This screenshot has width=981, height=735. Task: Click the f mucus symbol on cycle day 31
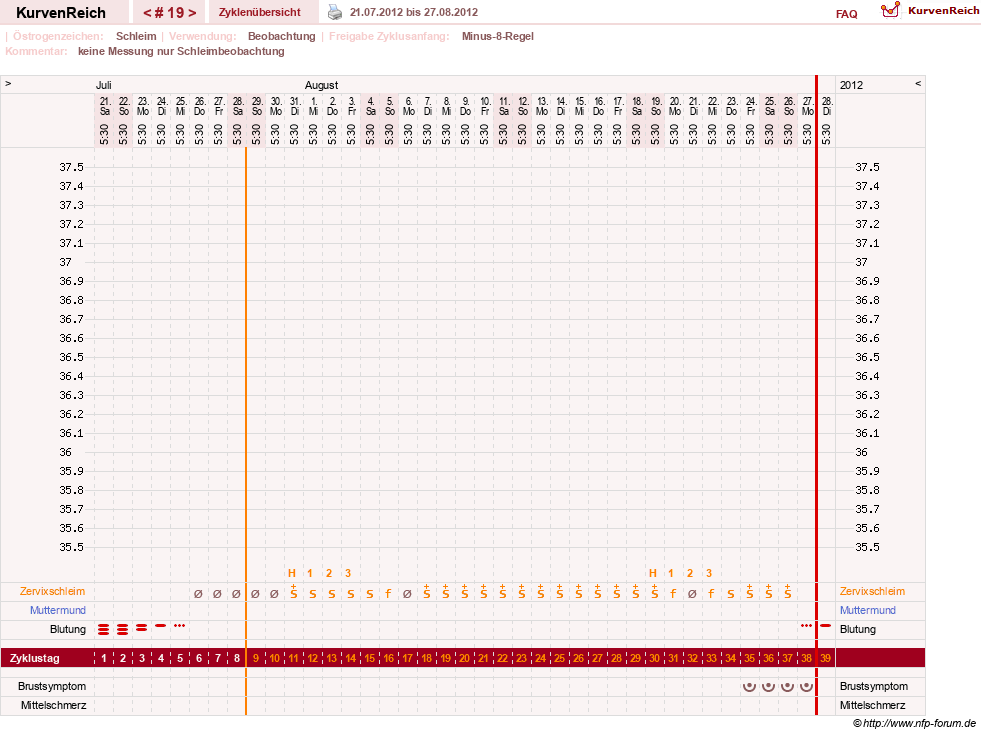(673, 594)
